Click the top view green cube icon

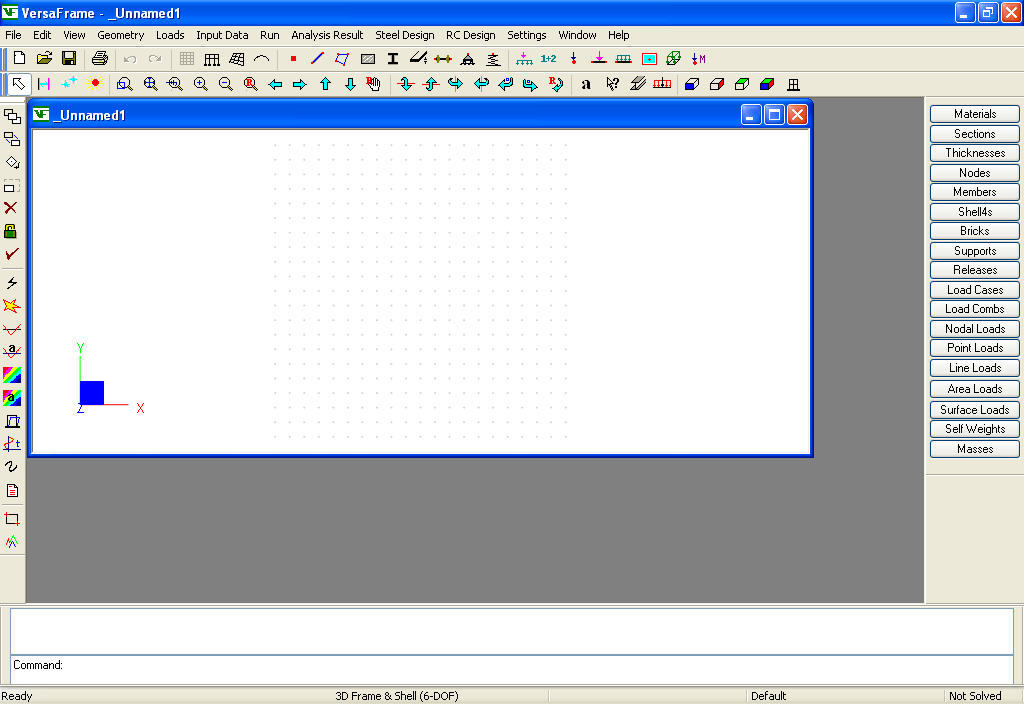(742, 84)
